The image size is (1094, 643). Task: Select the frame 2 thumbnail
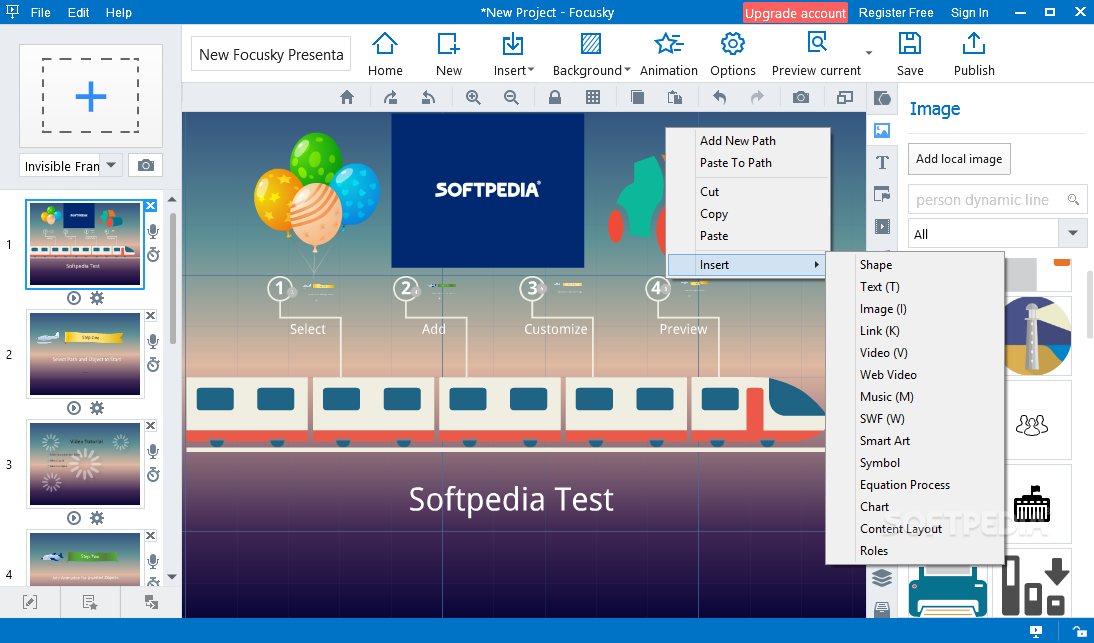tap(85, 354)
